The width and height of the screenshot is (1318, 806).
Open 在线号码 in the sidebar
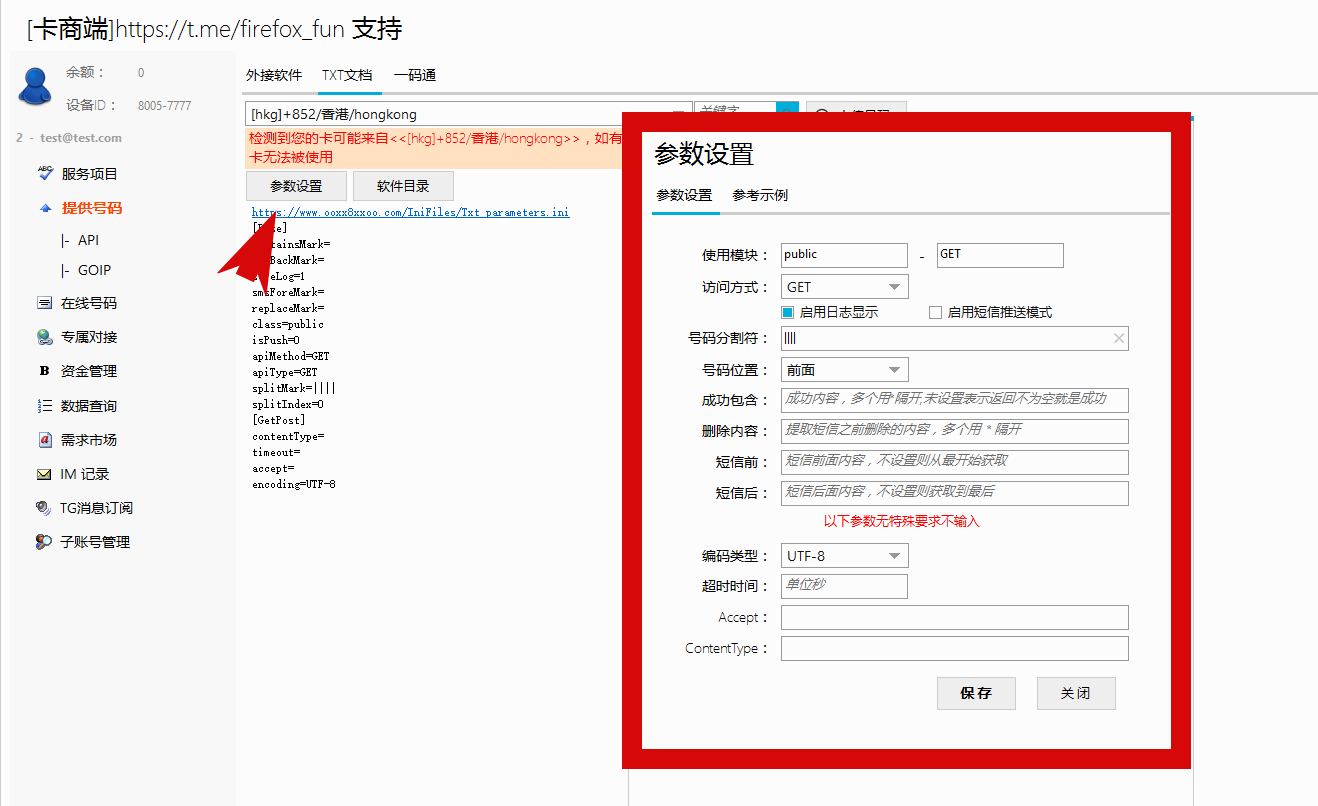tap(89, 303)
